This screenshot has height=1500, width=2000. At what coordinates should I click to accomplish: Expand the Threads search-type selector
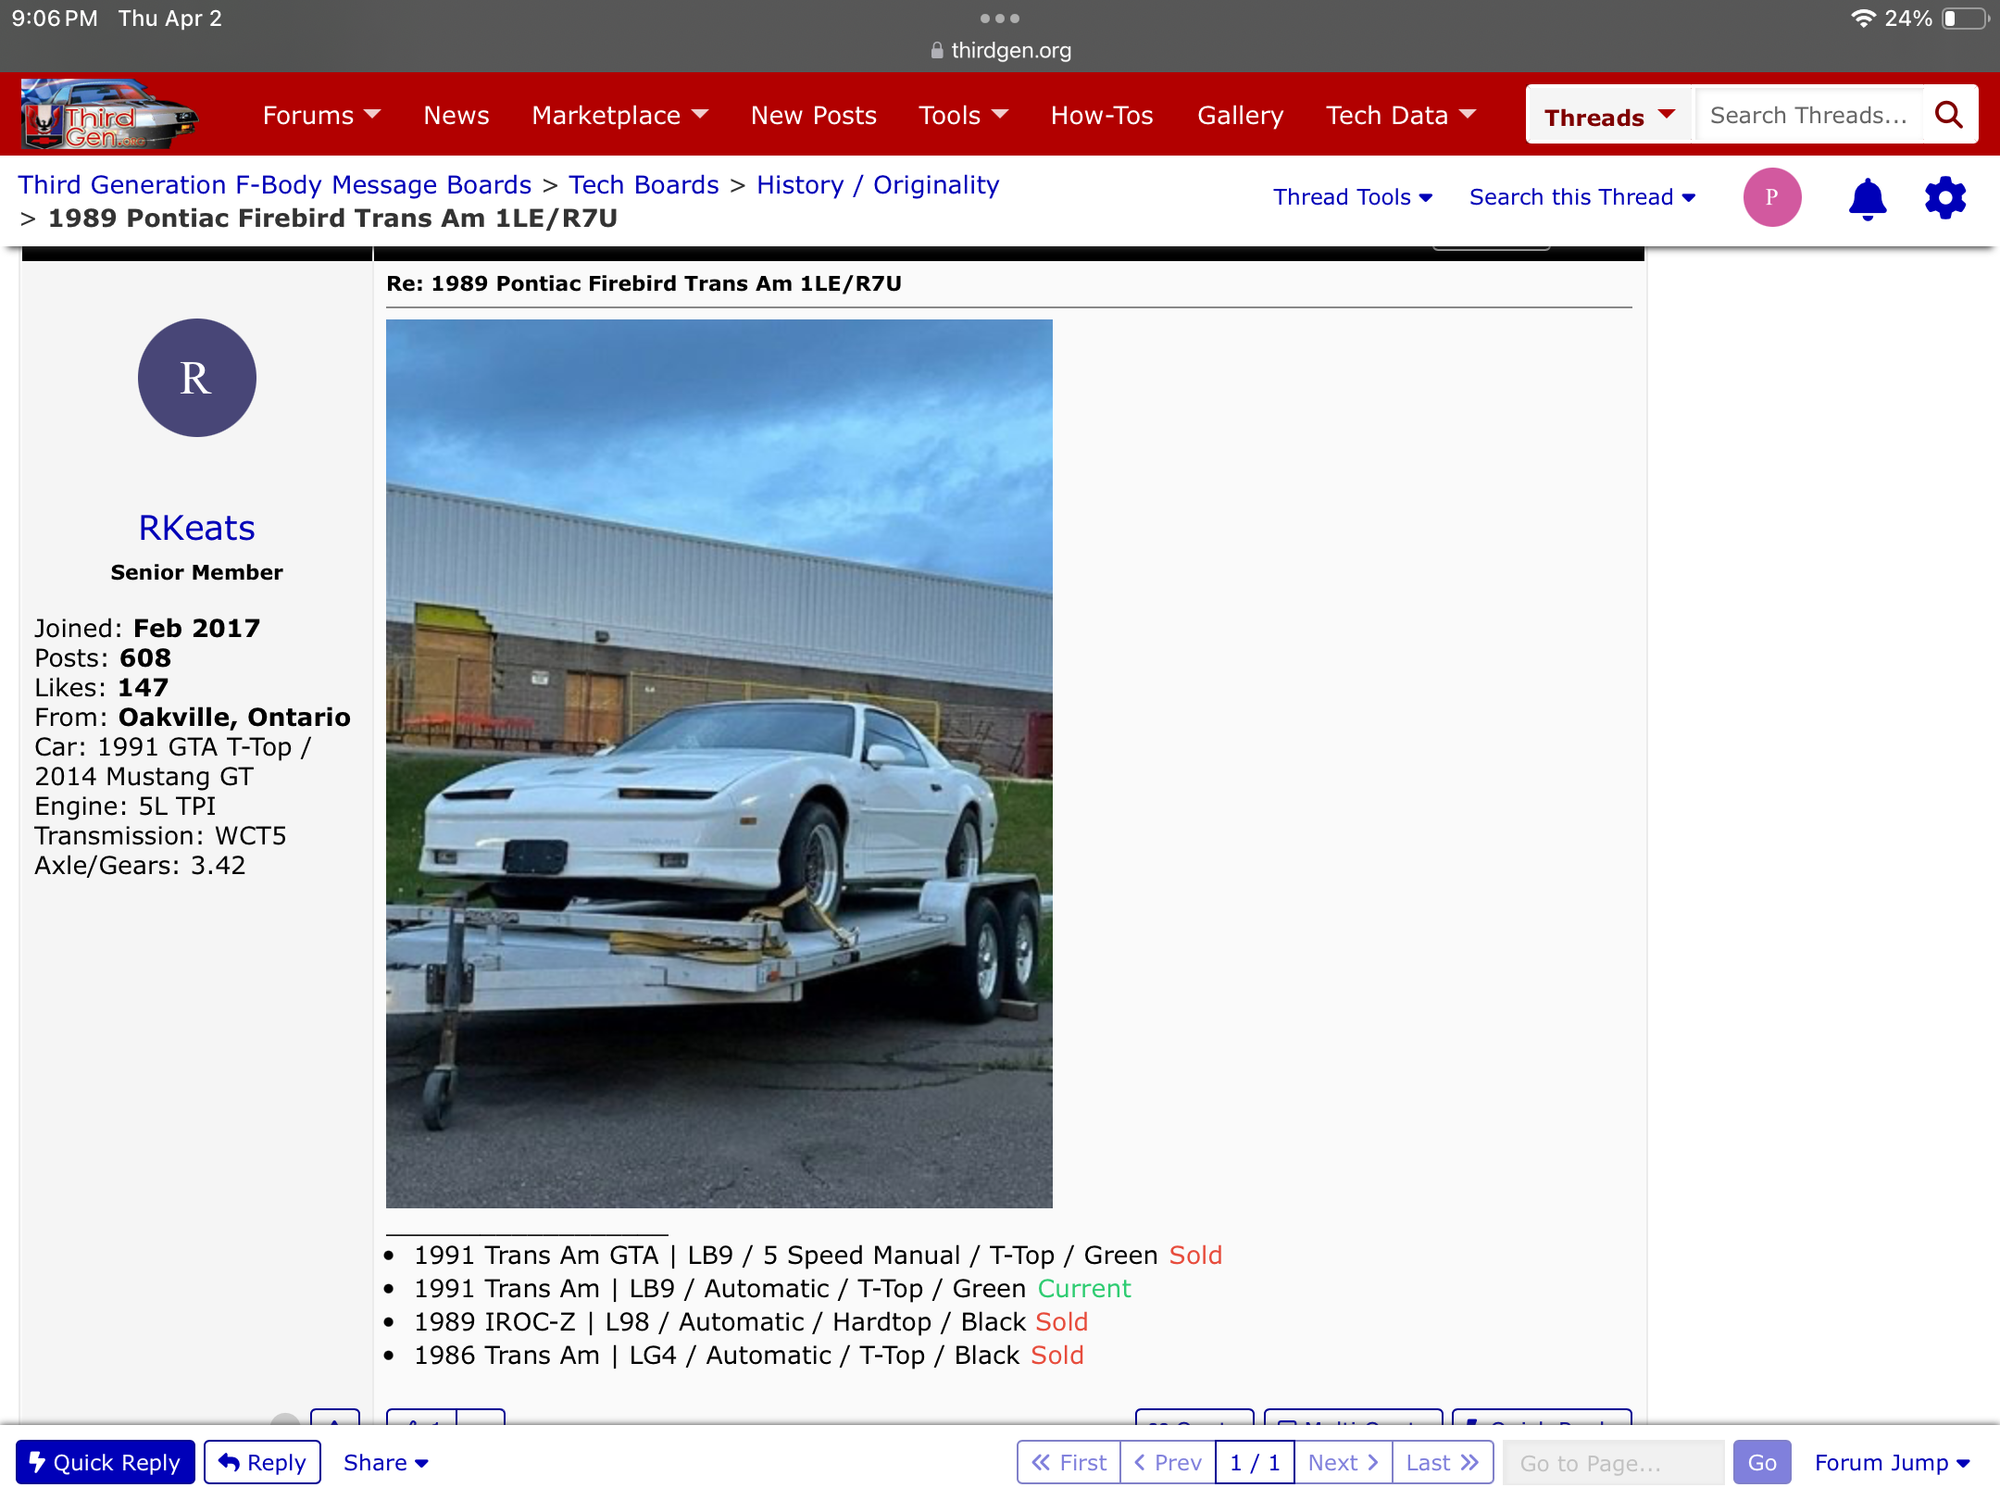coord(1608,116)
